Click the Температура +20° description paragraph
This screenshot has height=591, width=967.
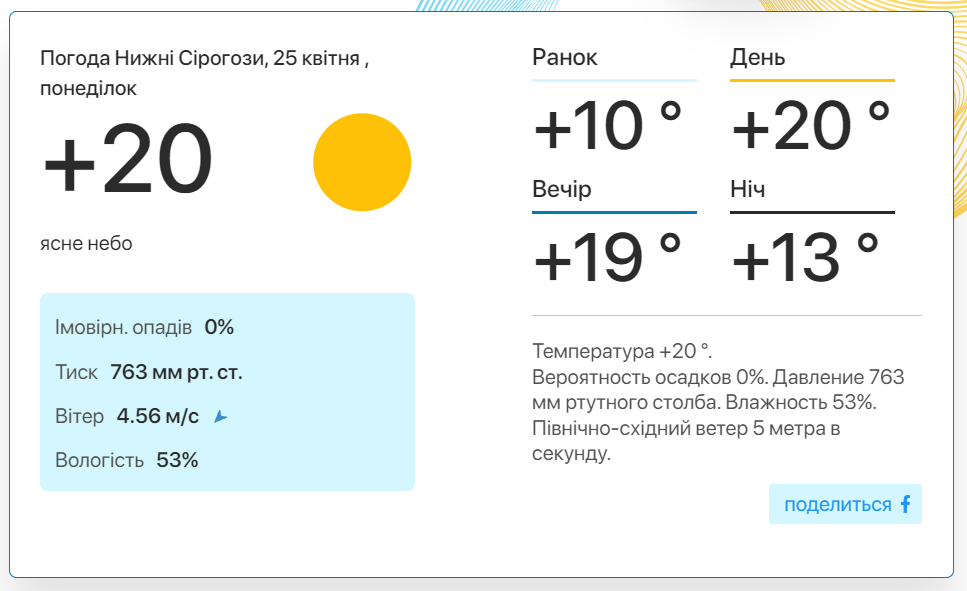tap(718, 402)
